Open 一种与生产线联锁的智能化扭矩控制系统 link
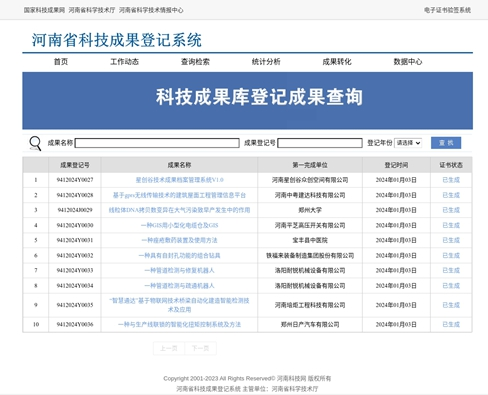 pyautogui.click(x=179, y=324)
